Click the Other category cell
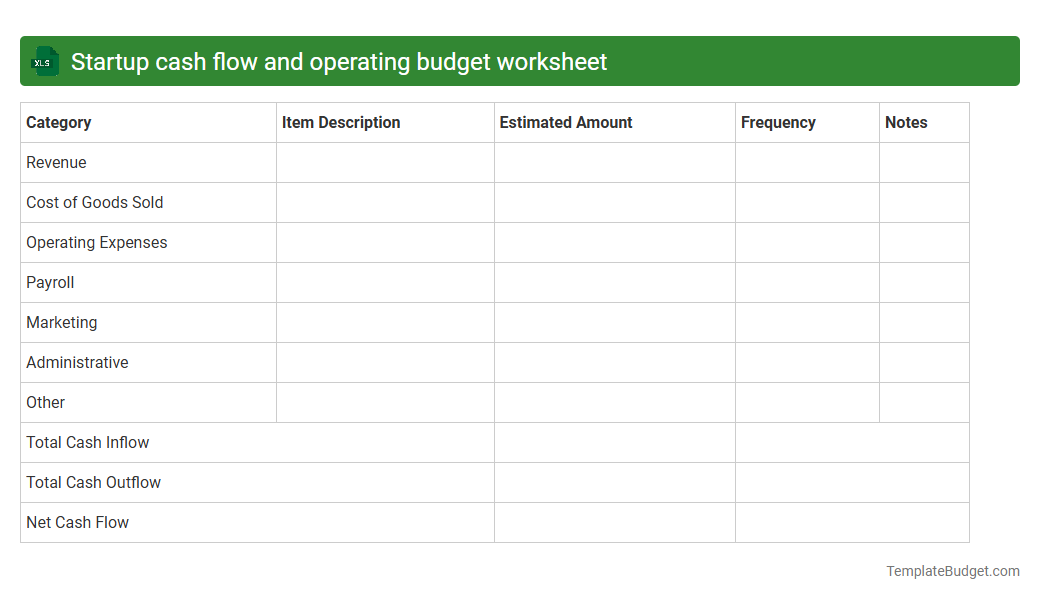1040x600 pixels. point(45,402)
